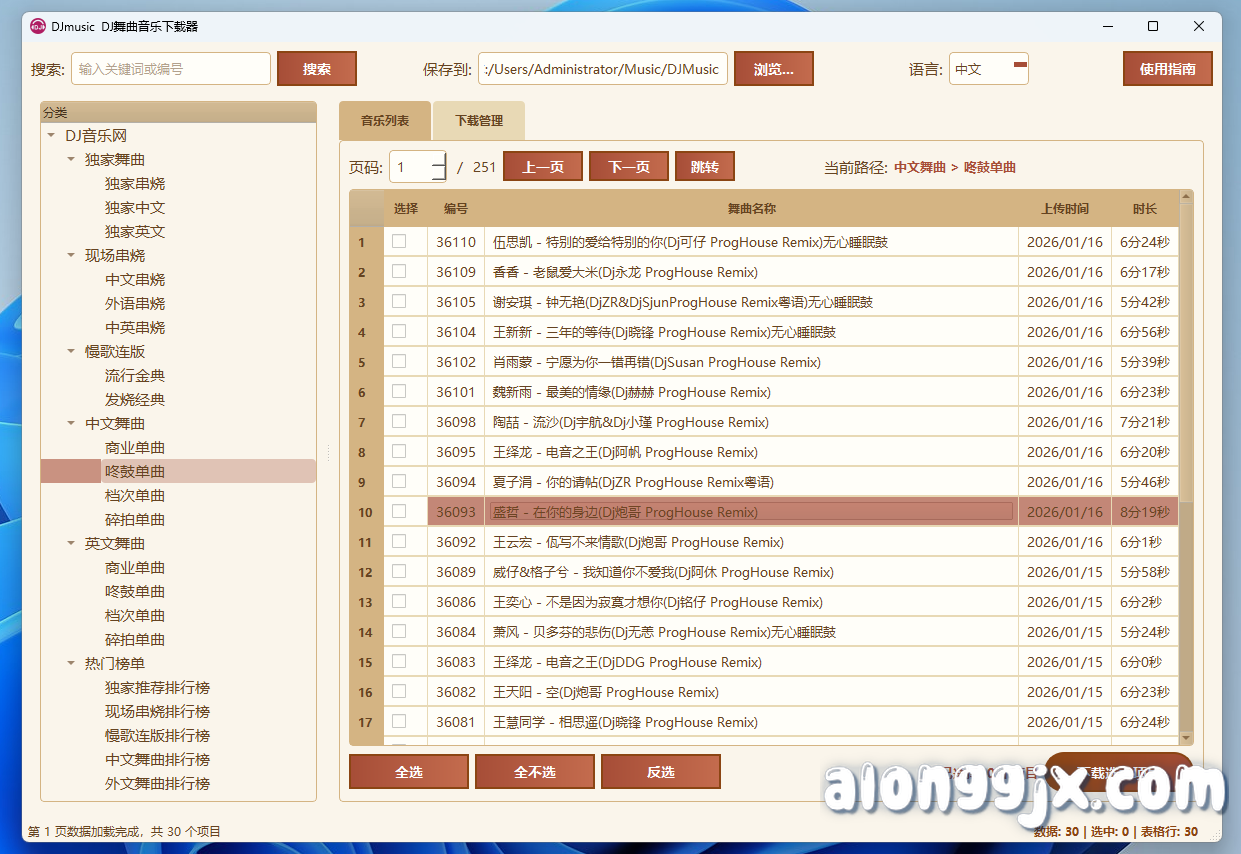This screenshot has width=1241, height=854.
Task: Open the 浏览... folder browse dialog
Action: pyautogui.click(x=774, y=68)
